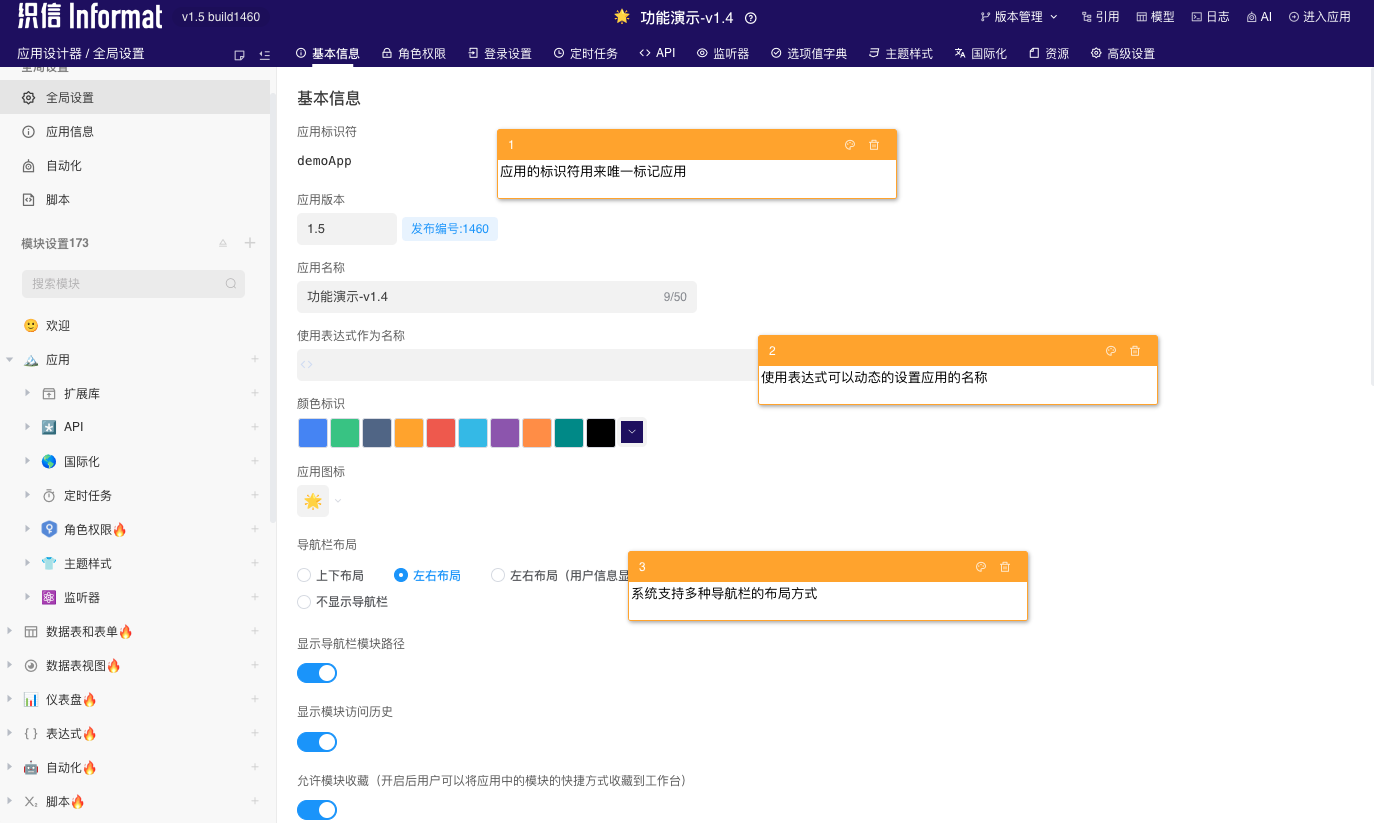This screenshot has height=823, width=1374.
Task: Select the green color swatch
Action: 344,432
